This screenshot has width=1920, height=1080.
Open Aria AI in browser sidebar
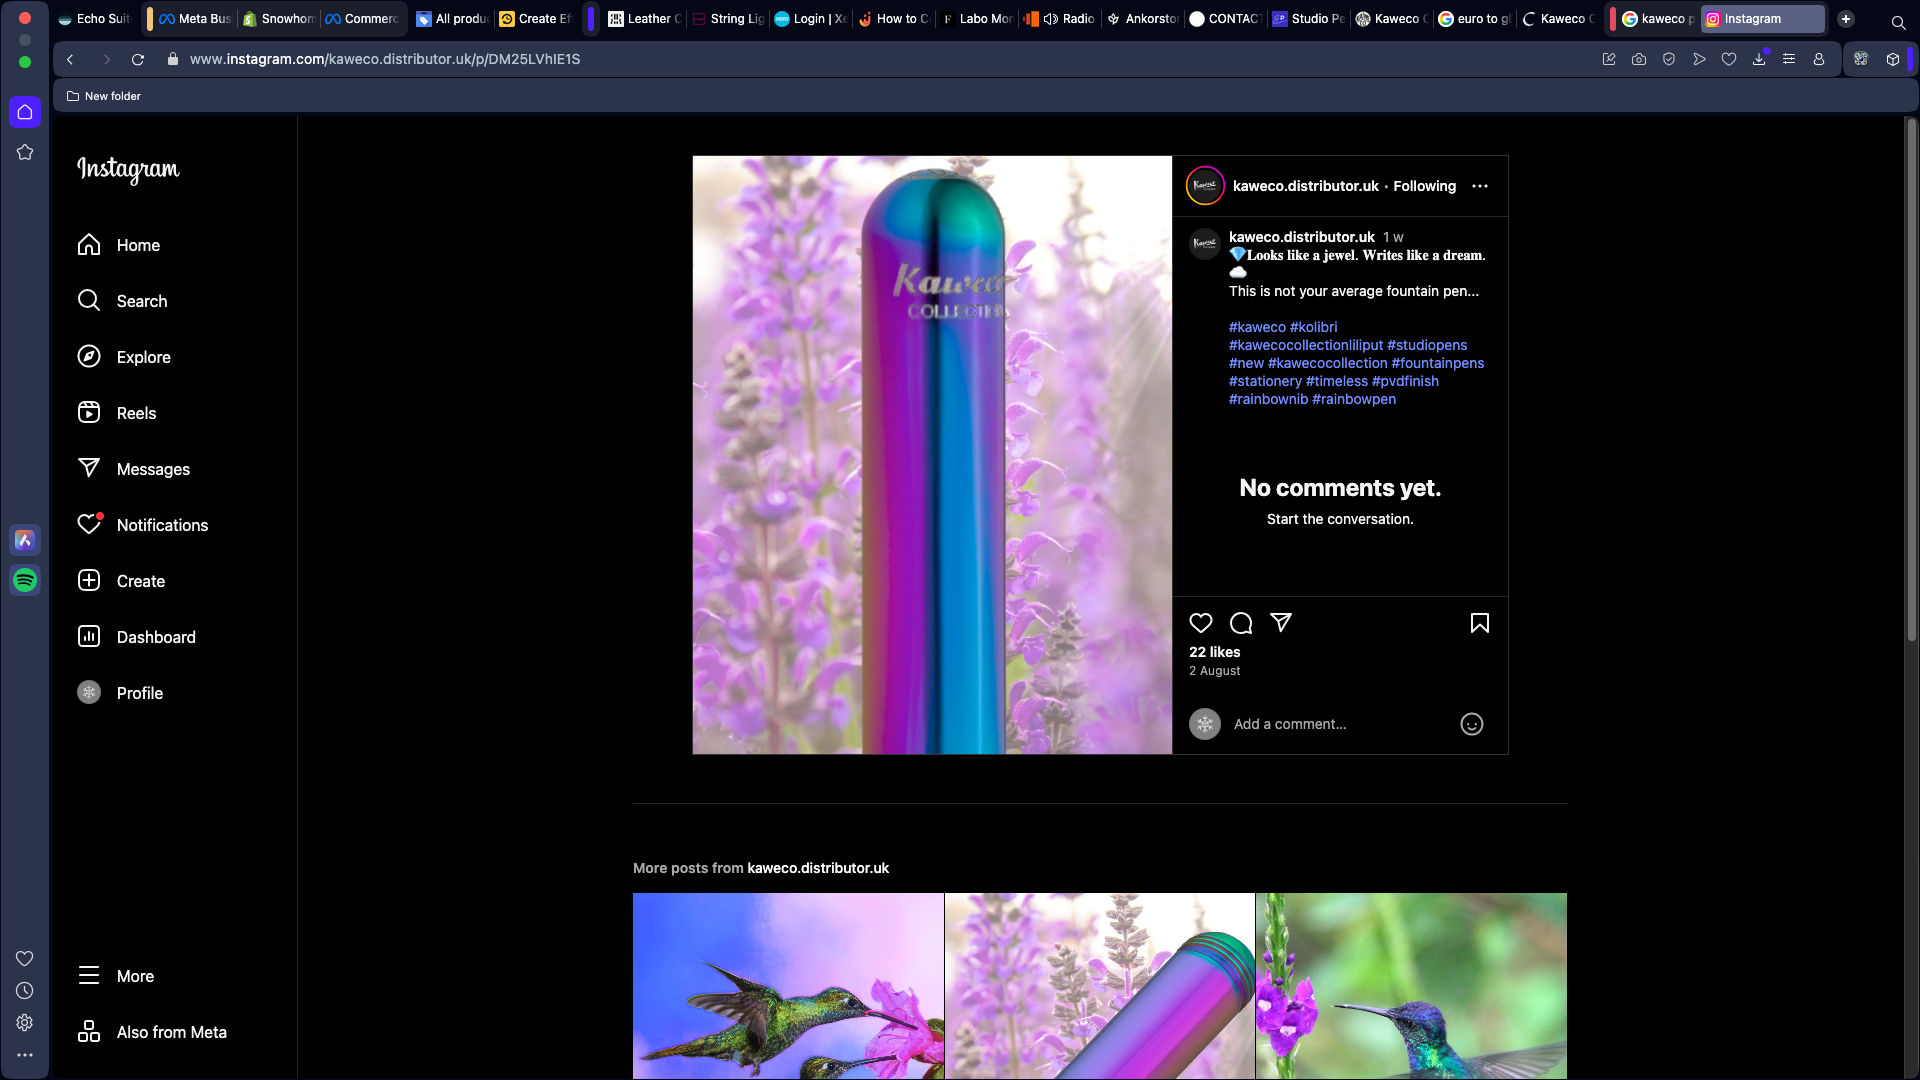pyautogui.click(x=25, y=540)
